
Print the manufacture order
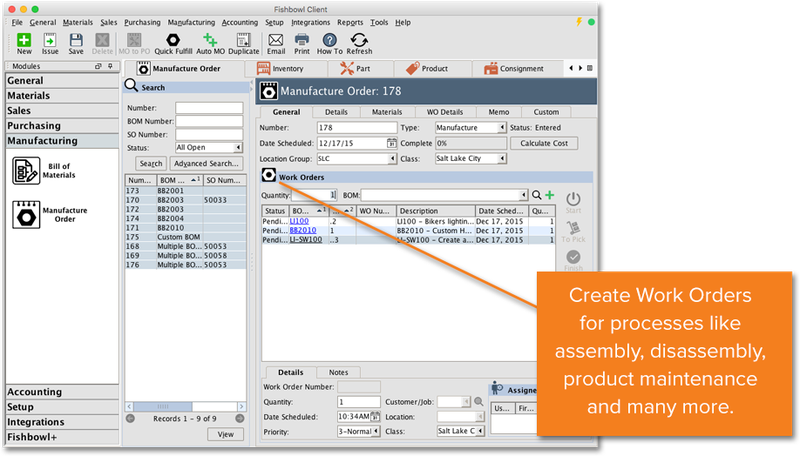[302, 43]
